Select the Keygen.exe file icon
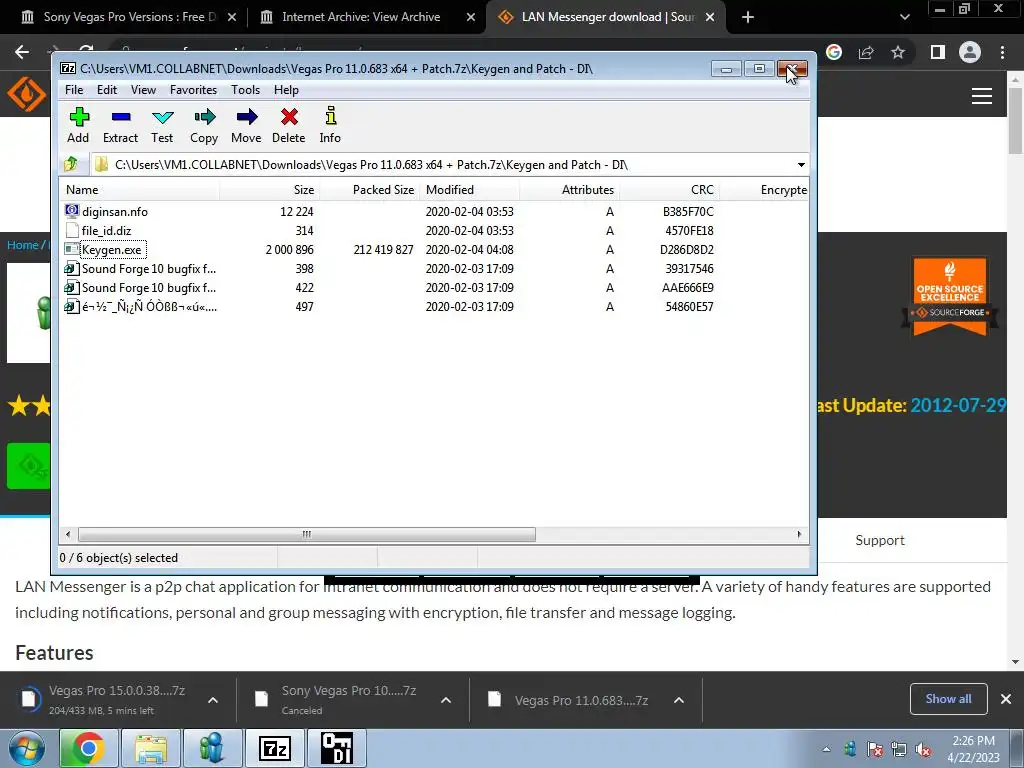The image size is (1024, 768). (x=72, y=249)
